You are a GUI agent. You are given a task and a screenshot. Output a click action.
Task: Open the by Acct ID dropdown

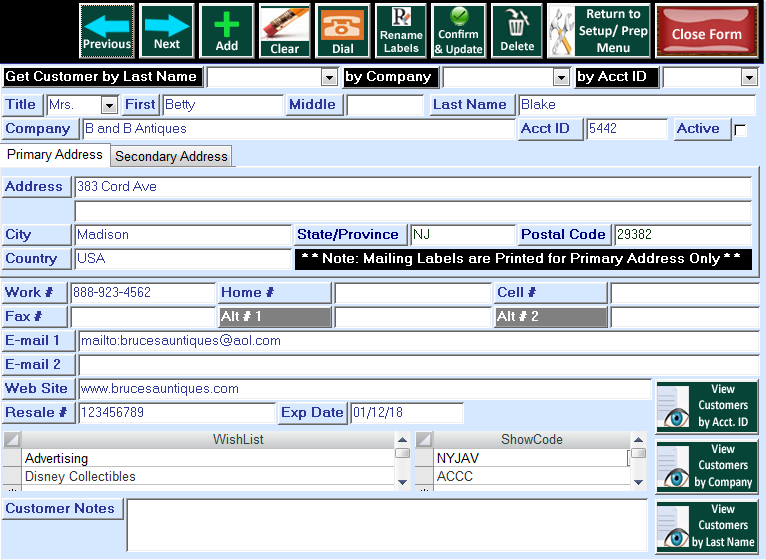click(x=749, y=78)
